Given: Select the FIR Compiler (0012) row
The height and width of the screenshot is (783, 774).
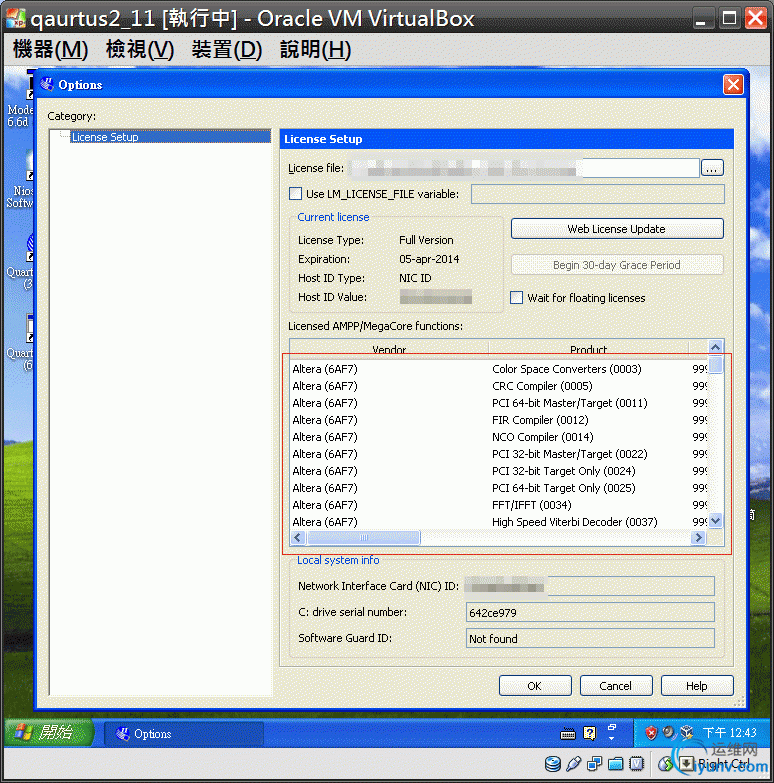Looking at the screenshot, I should 499,420.
